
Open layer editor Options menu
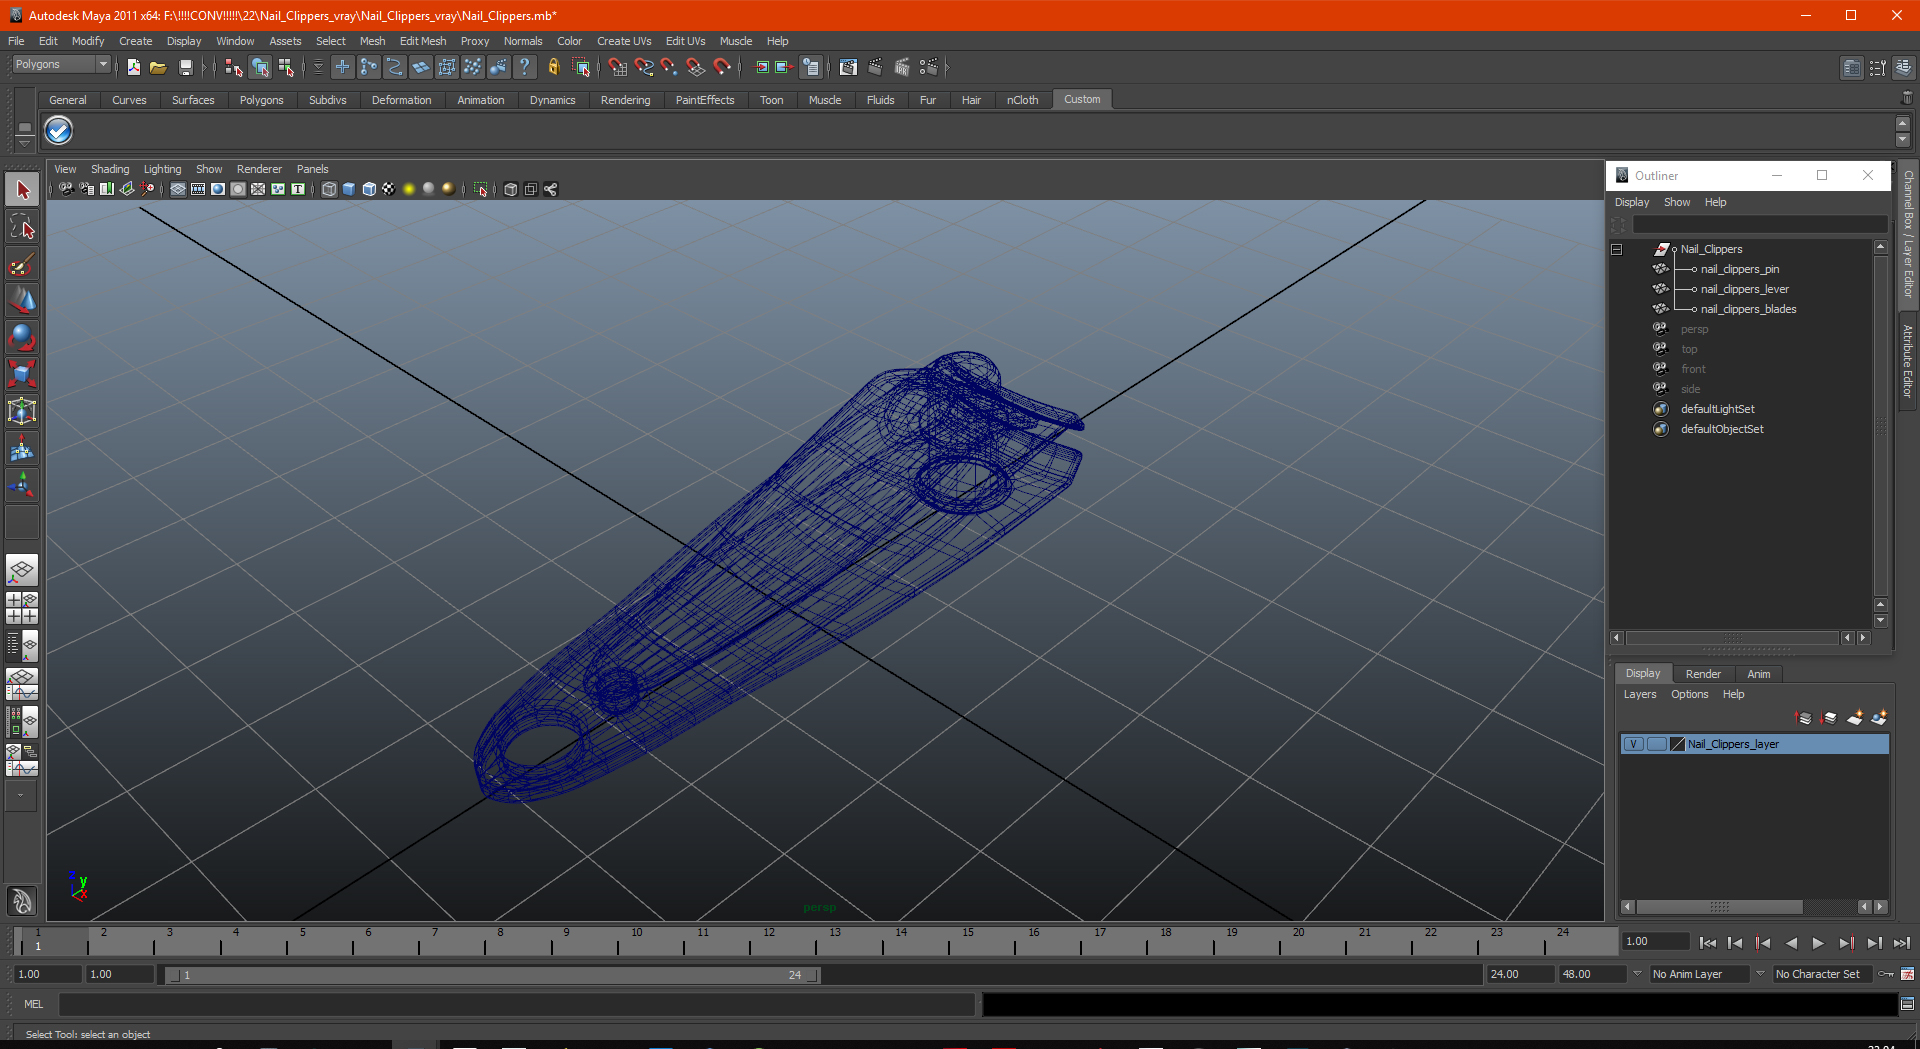(x=1689, y=694)
